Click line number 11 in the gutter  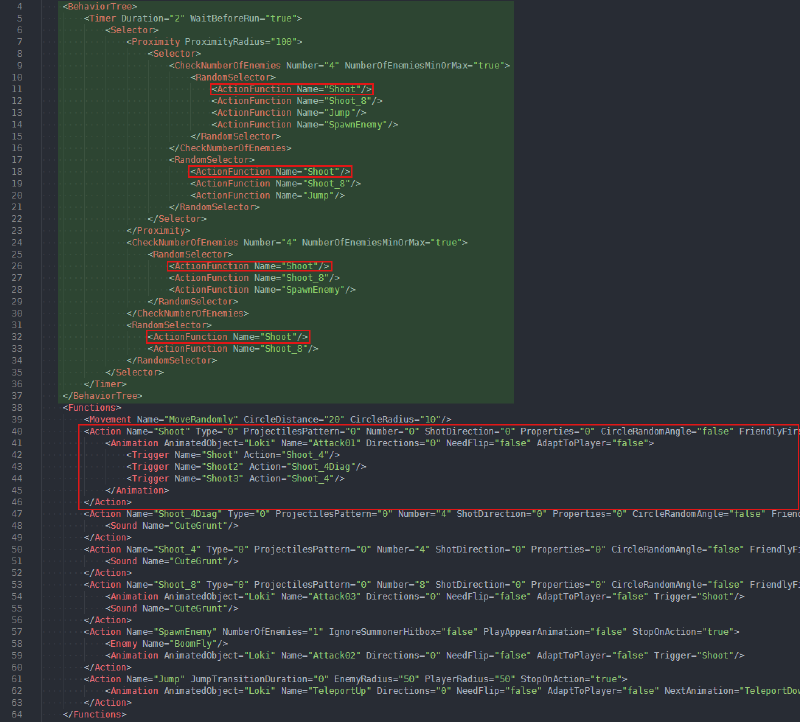point(17,89)
